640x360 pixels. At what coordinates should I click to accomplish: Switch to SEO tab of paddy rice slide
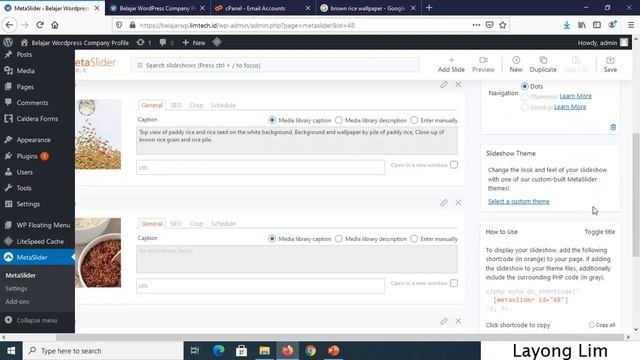(176, 105)
